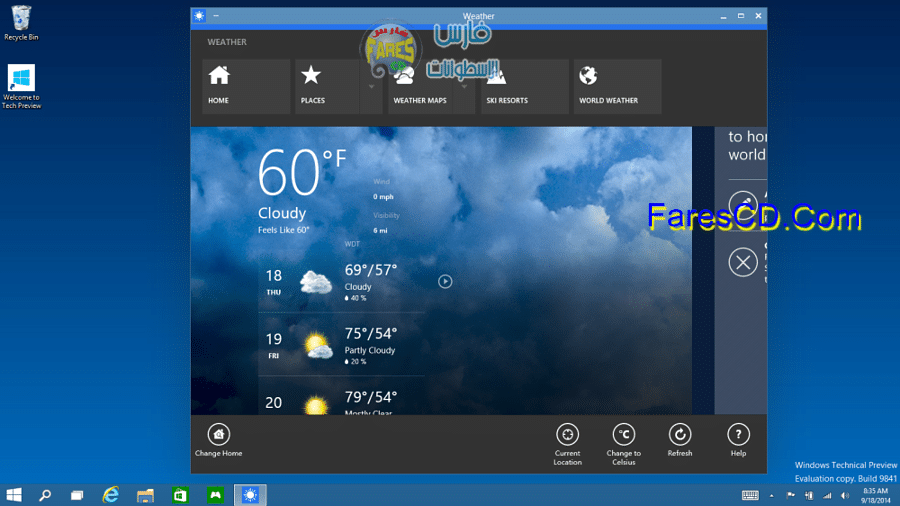Viewport: 900px width, 506px height.
Task: Open the network signal tray icon
Action: click(x=827, y=495)
